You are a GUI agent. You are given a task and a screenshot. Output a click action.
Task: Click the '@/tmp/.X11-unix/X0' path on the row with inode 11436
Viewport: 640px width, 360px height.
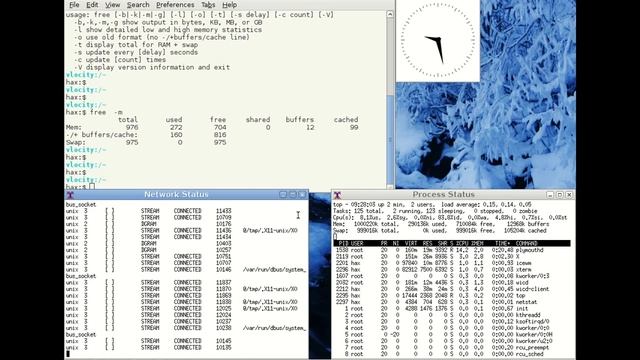click(270, 231)
